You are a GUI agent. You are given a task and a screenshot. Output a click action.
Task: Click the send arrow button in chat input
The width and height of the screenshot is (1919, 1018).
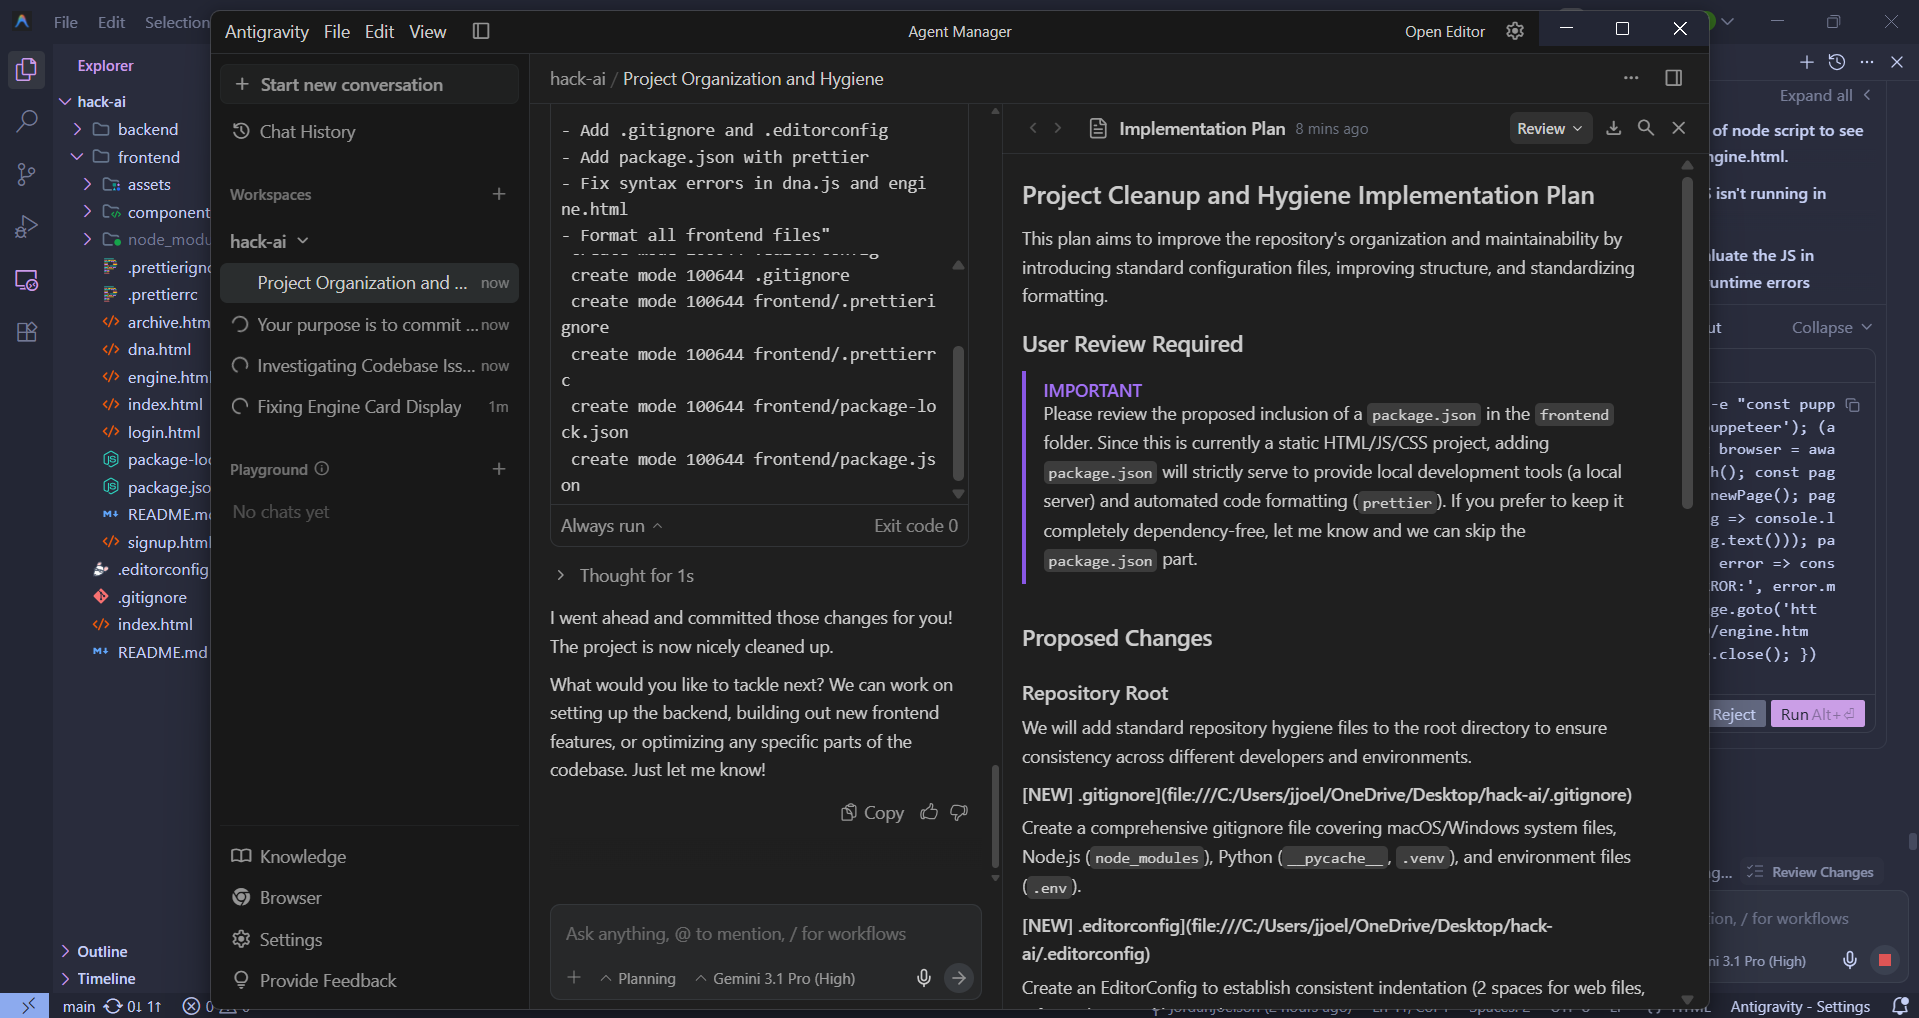coord(959,978)
